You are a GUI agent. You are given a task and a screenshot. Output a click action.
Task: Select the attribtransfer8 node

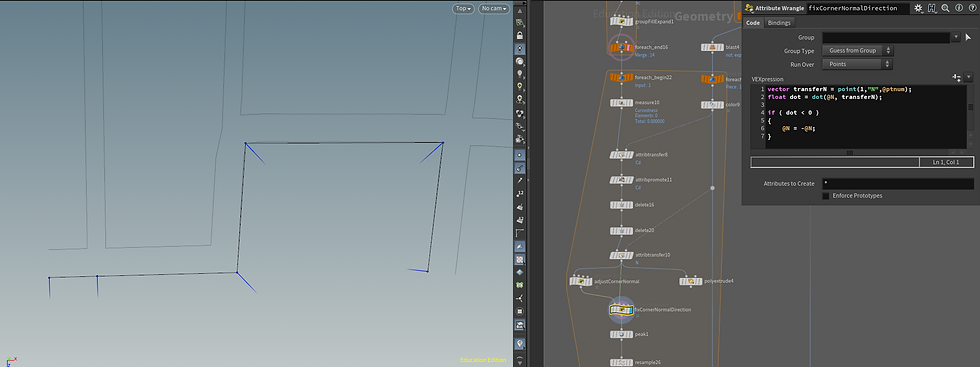click(x=621, y=154)
